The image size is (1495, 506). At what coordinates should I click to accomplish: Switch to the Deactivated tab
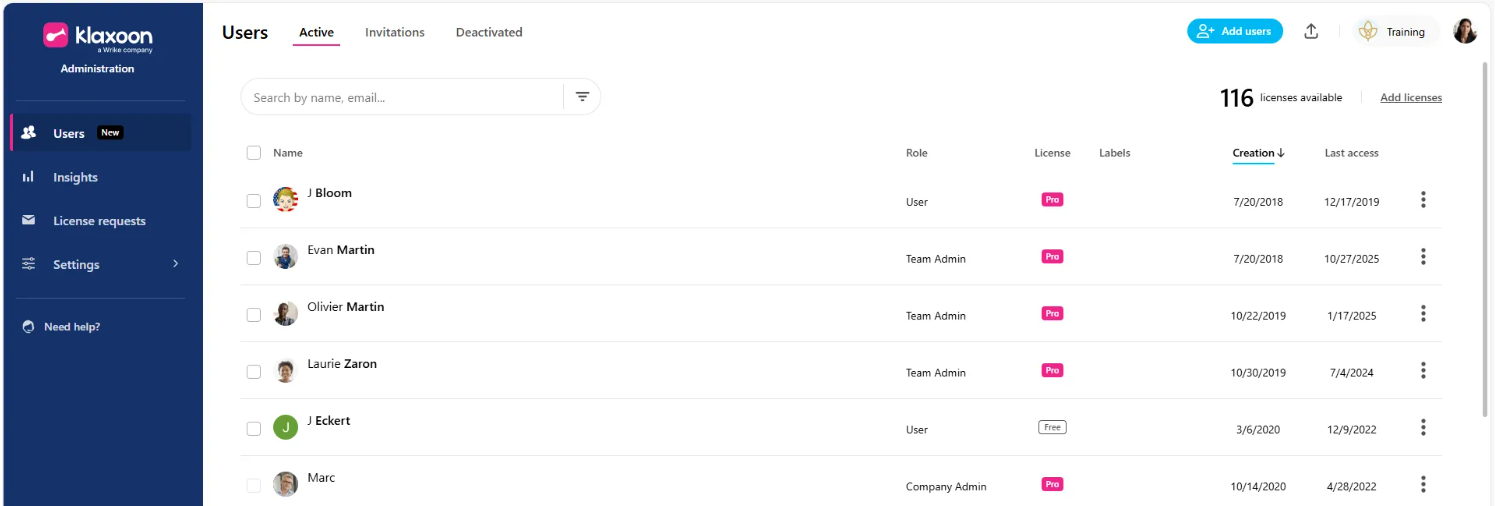click(x=489, y=32)
